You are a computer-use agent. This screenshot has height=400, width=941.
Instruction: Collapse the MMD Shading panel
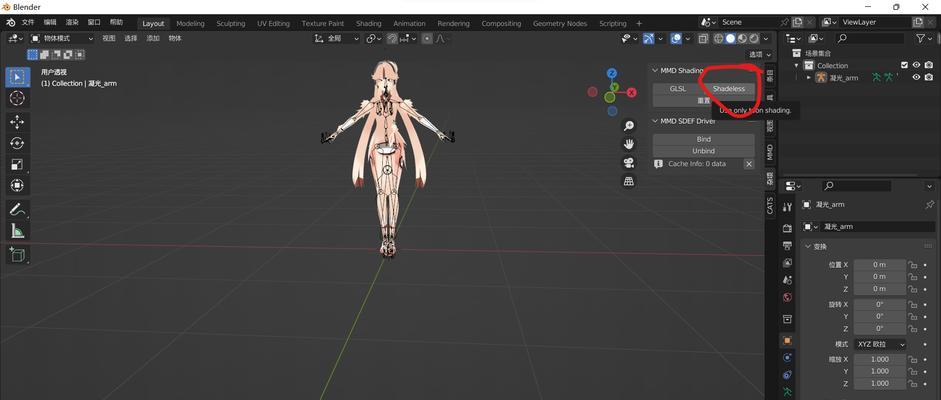pyautogui.click(x=655, y=71)
